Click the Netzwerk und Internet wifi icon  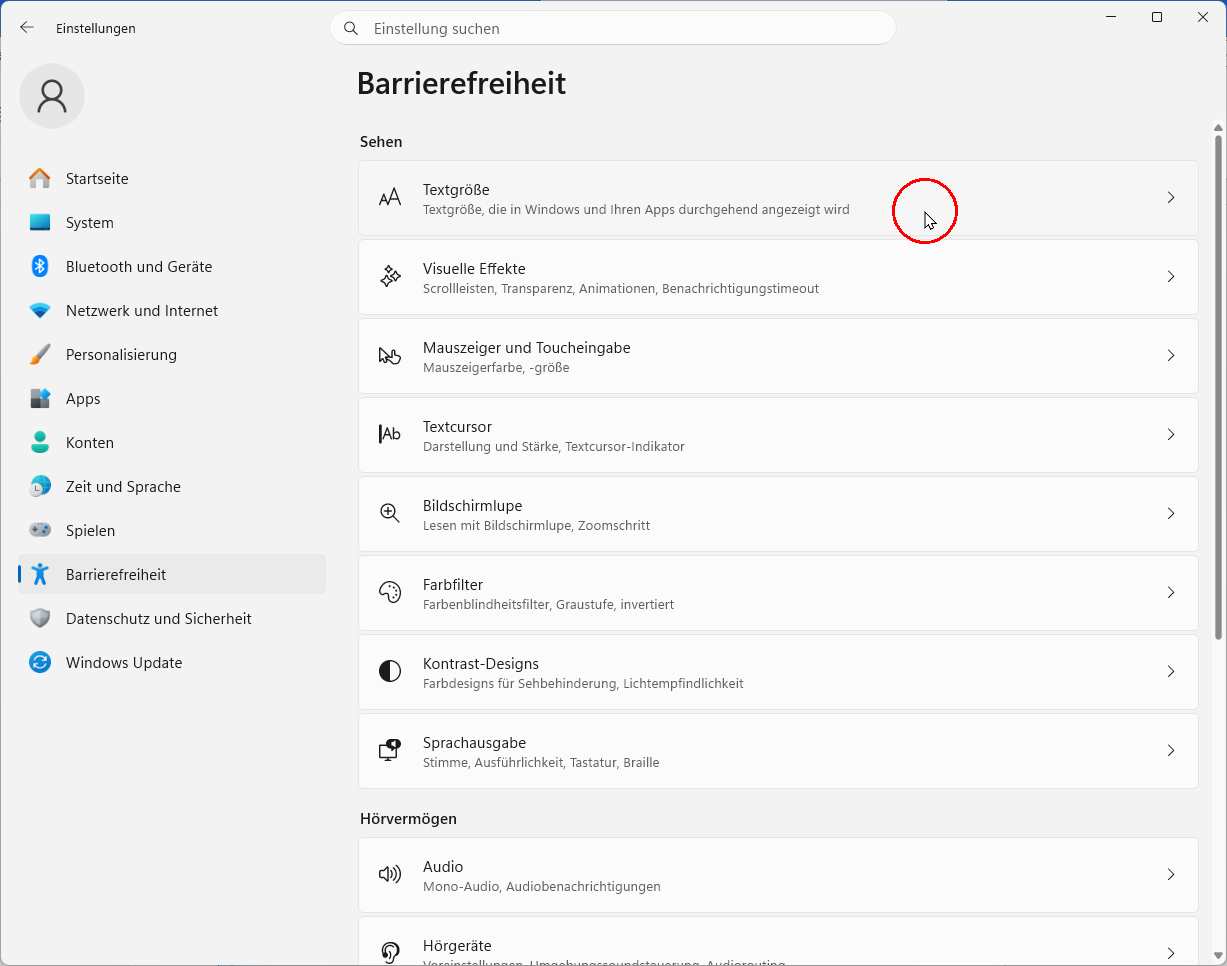[40, 311]
